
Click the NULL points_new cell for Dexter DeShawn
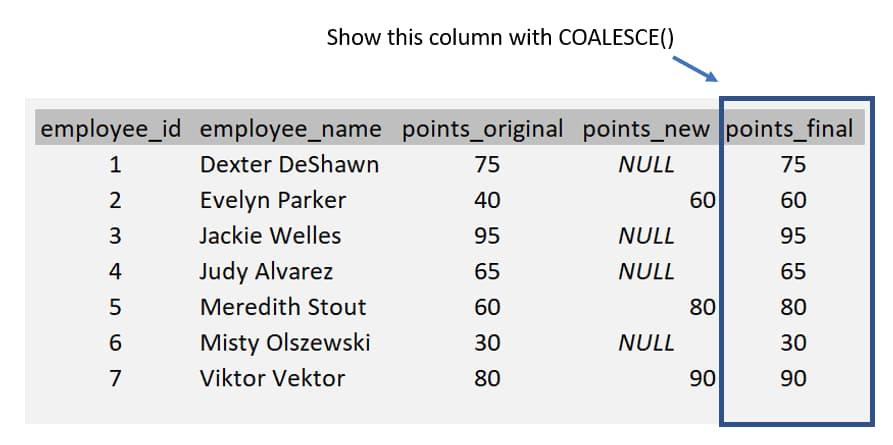pyautogui.click(x=646, y=165)
